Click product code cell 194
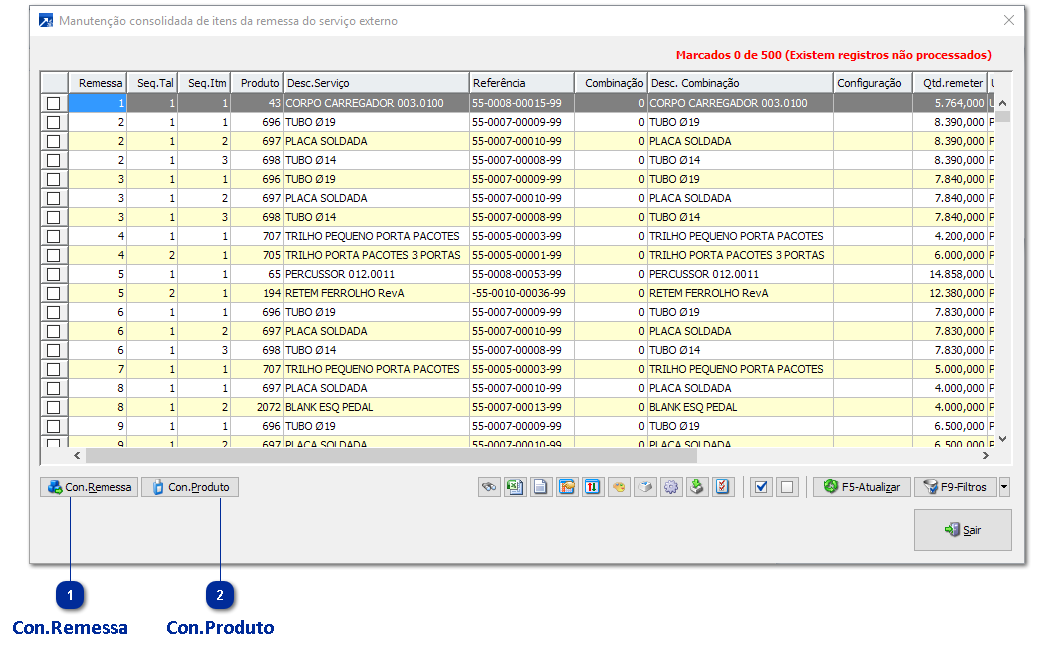Viewport: 1048px width, 656px height. click(x=257, y=293)
